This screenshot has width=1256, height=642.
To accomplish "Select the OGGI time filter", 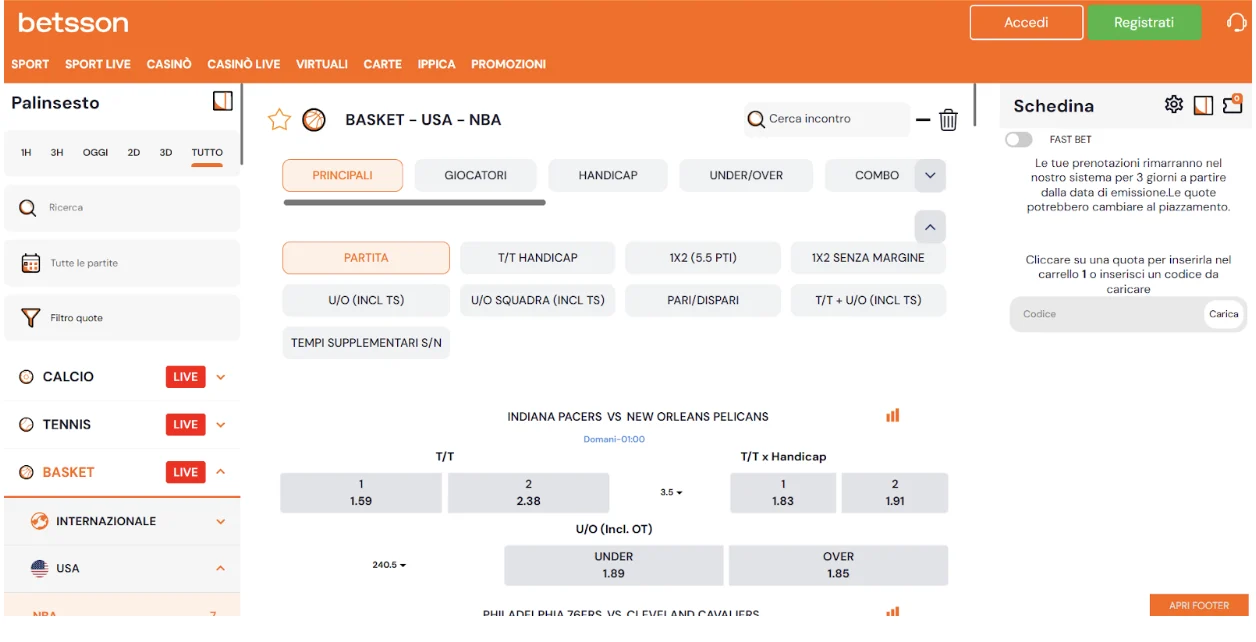I will [x=95, y=153].
